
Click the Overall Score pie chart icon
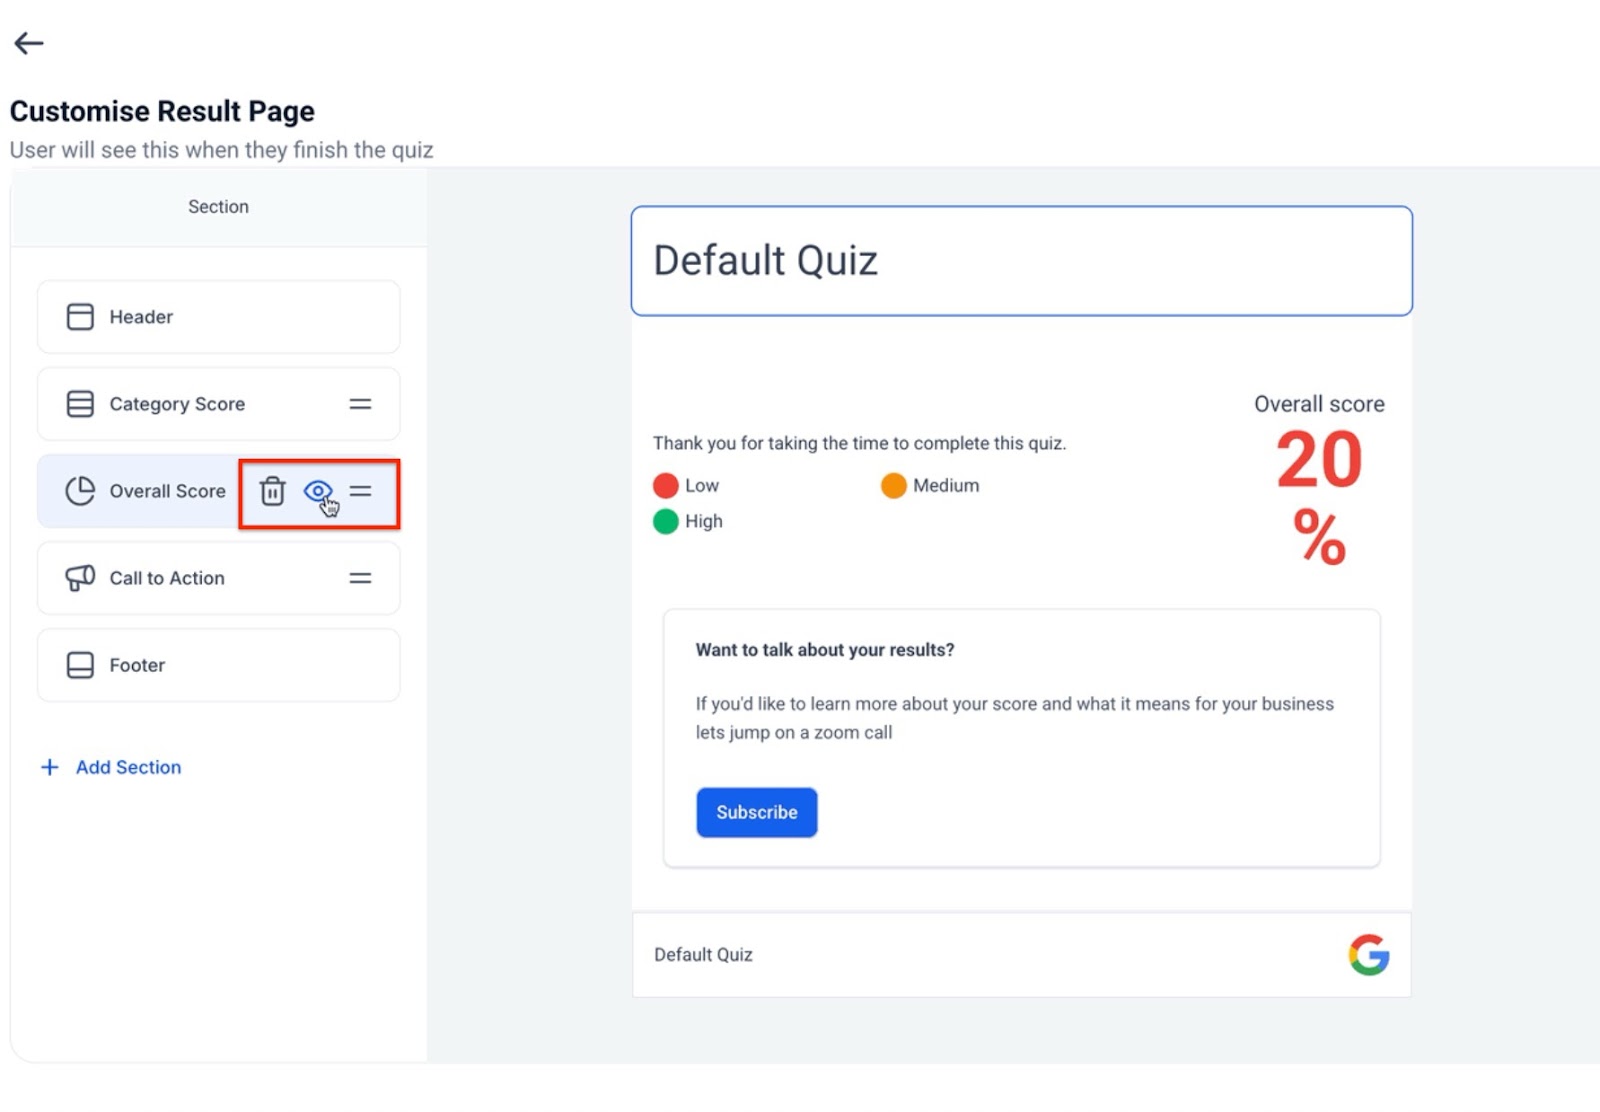click(80, 491)
